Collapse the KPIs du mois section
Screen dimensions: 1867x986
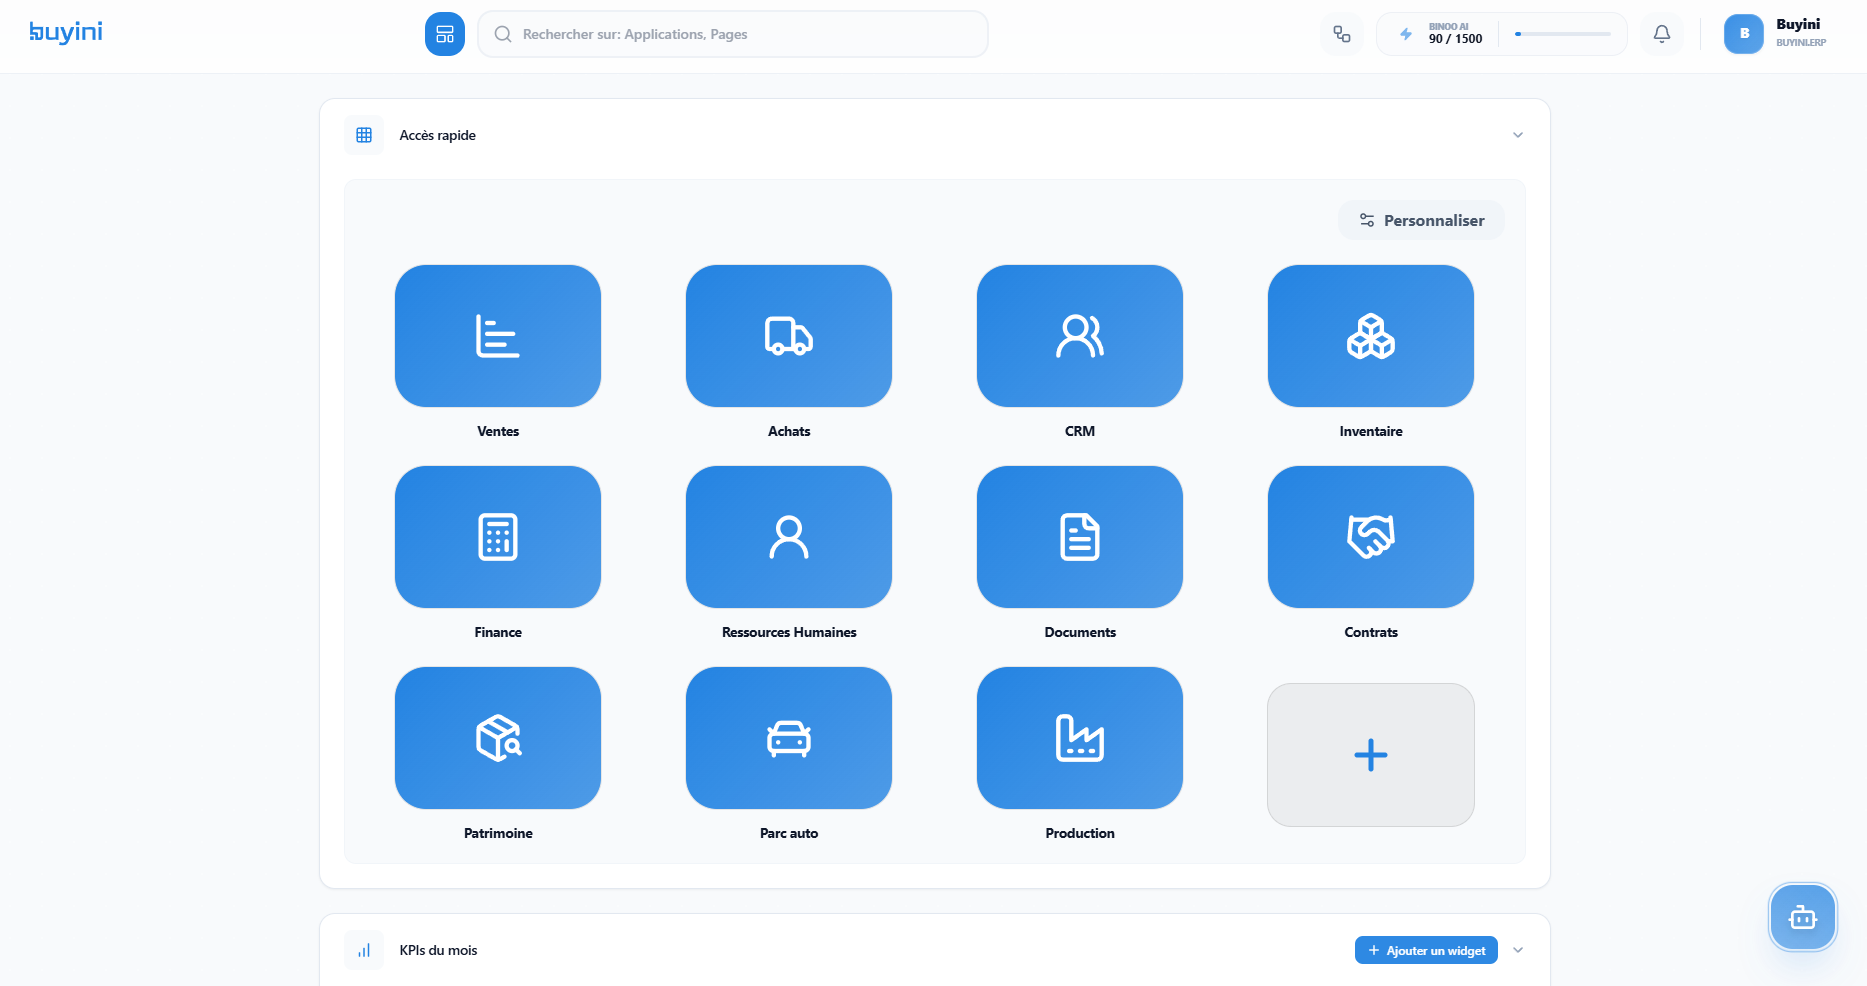[1518, 950]
